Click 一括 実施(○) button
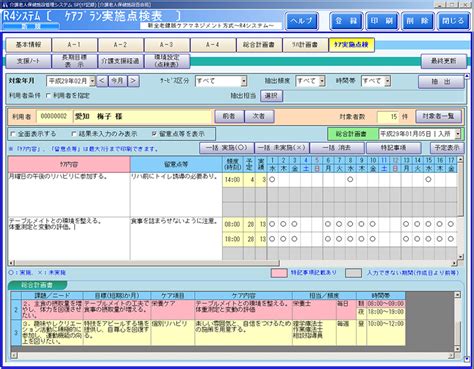Viewport: 474px width, 369px height. 227,148
